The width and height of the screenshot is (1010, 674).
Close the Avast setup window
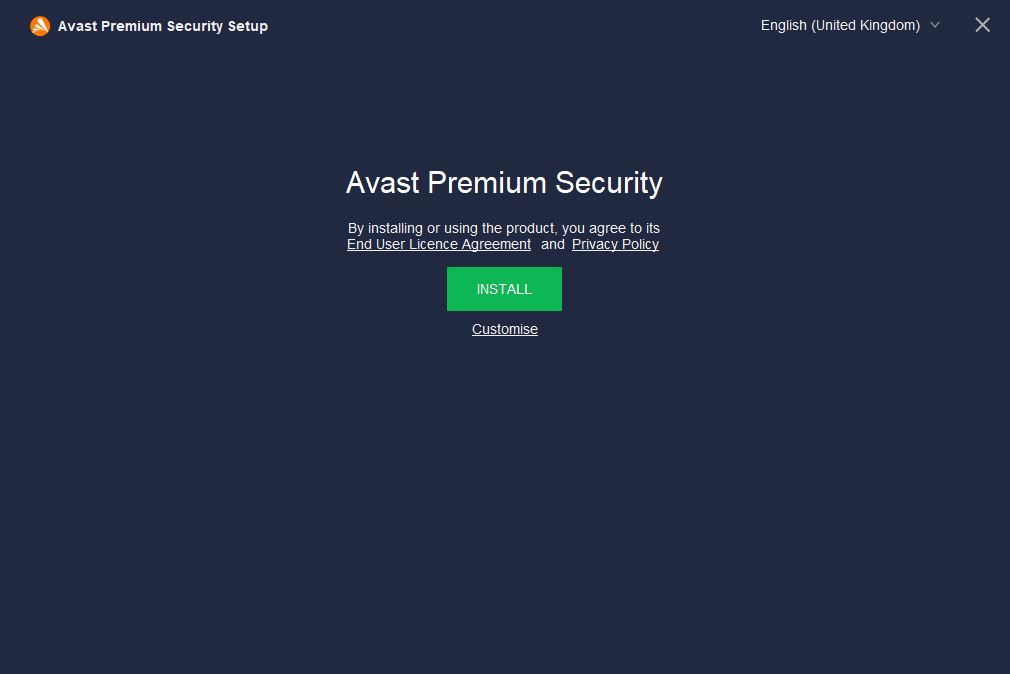tap(982, 25)
